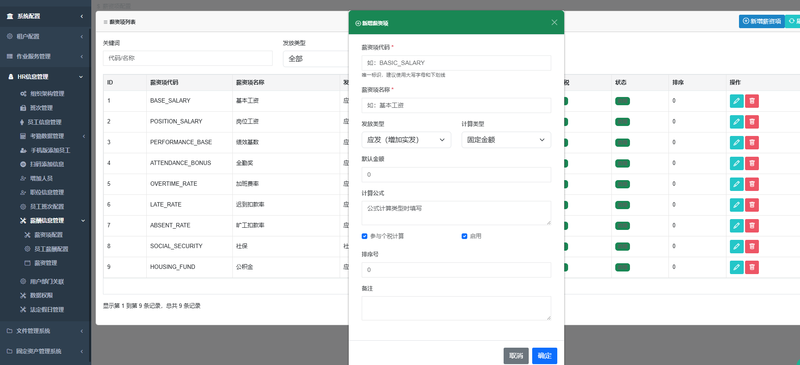The height and width of the screenshot is (365, 800).
Task: Edit the HOUSING_FUND row
Action: tap(736, 267)
